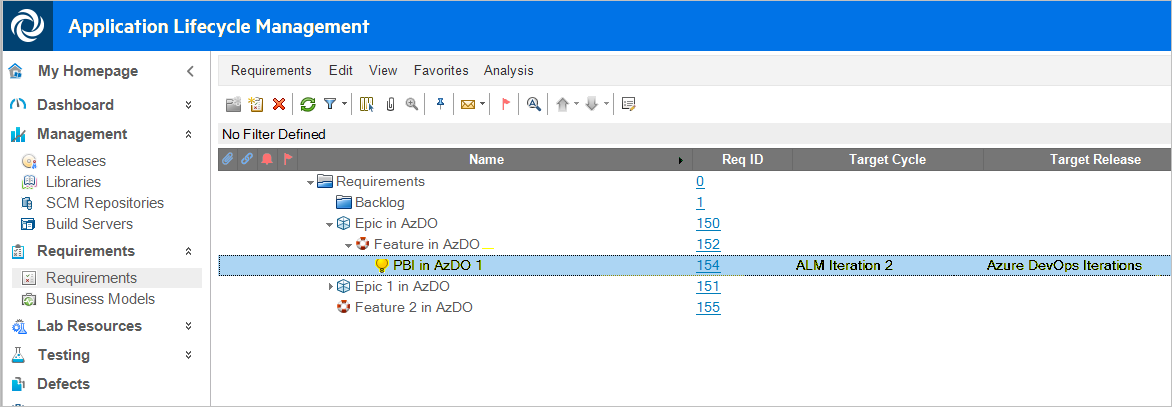
Task: Click the gray Move Down arrow icon
Action: [592, 105]
